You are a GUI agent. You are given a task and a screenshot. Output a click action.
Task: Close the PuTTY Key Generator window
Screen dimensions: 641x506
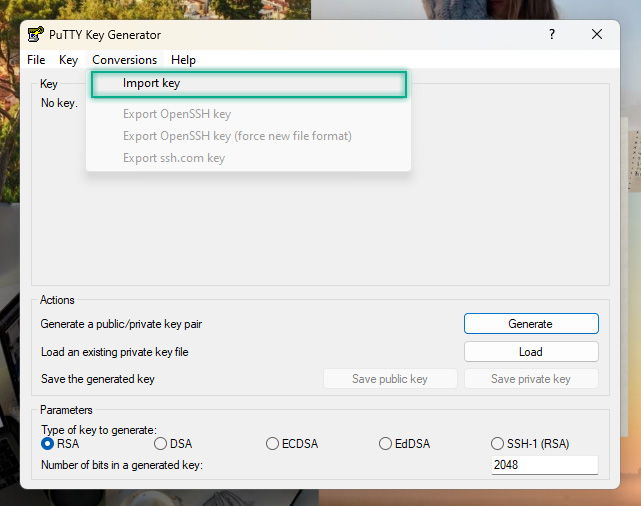click(596, 34)
